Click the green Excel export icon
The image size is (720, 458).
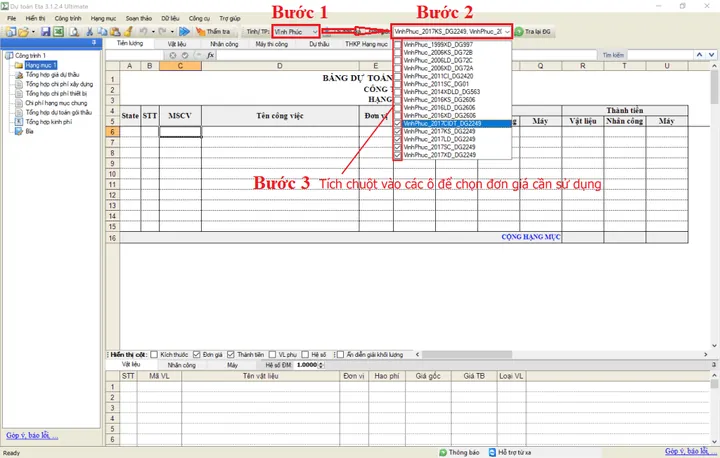click(58, 32)
